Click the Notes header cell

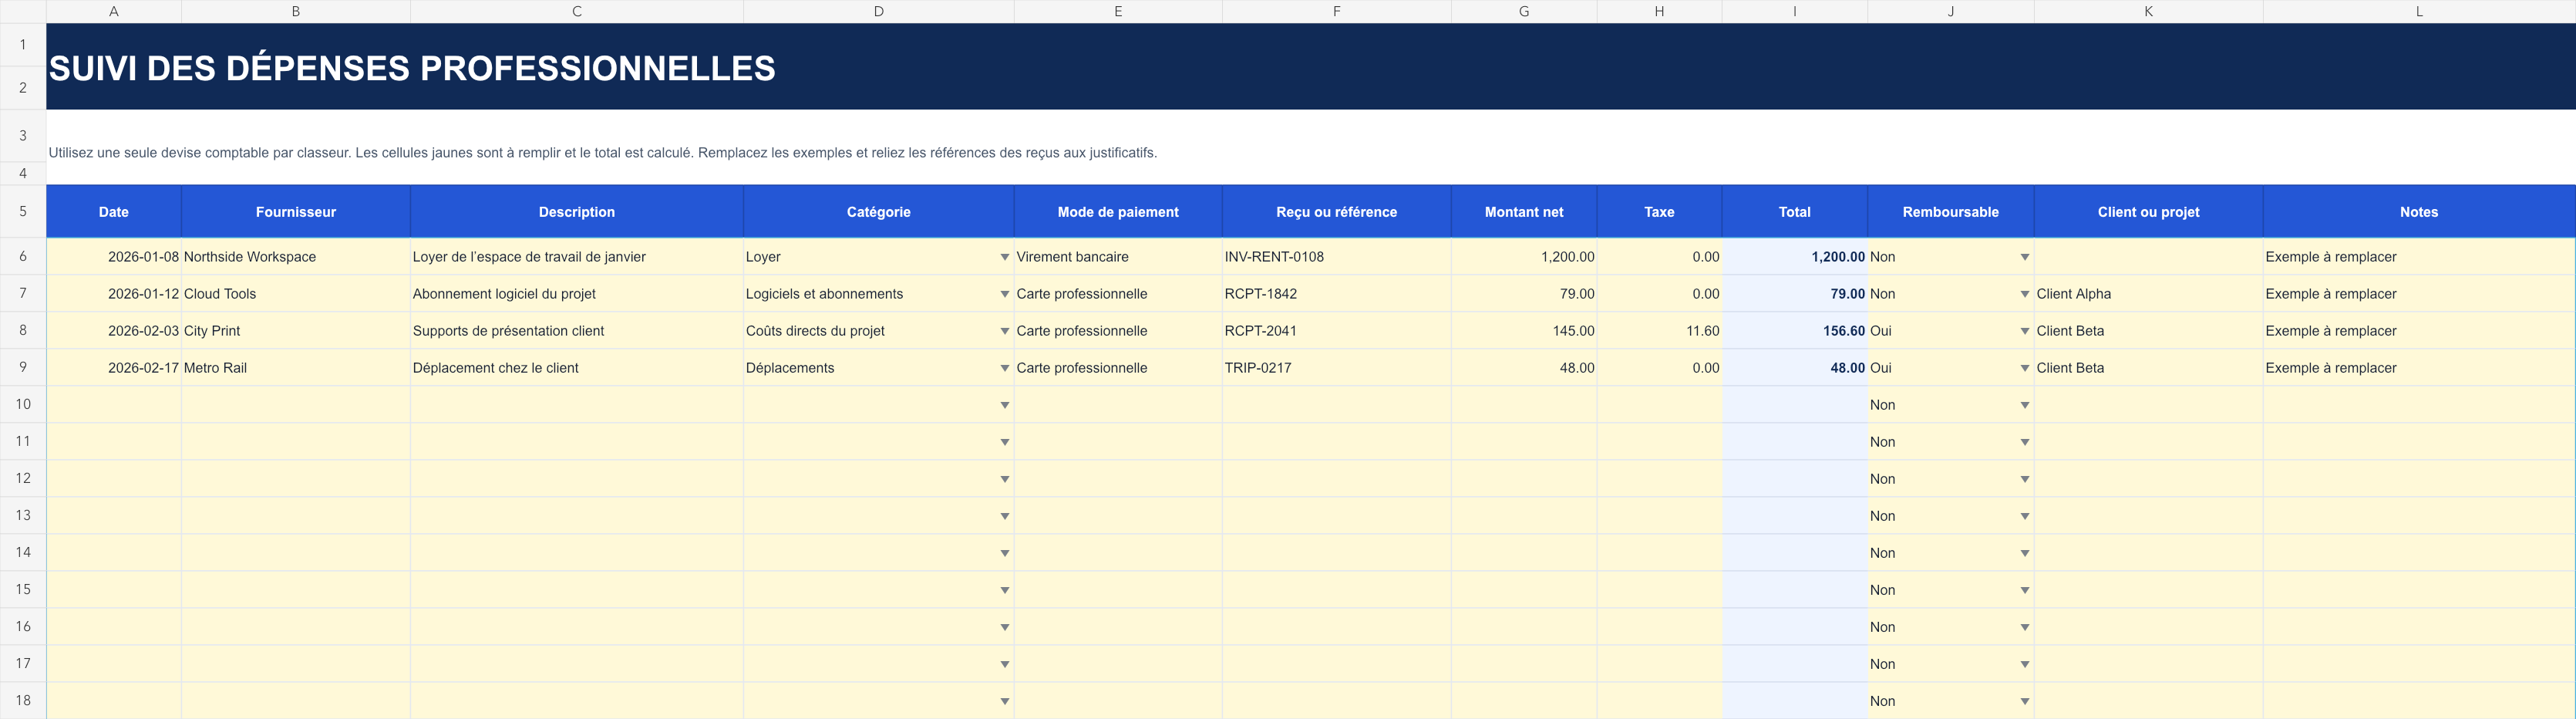click(x=2419, y=211)
